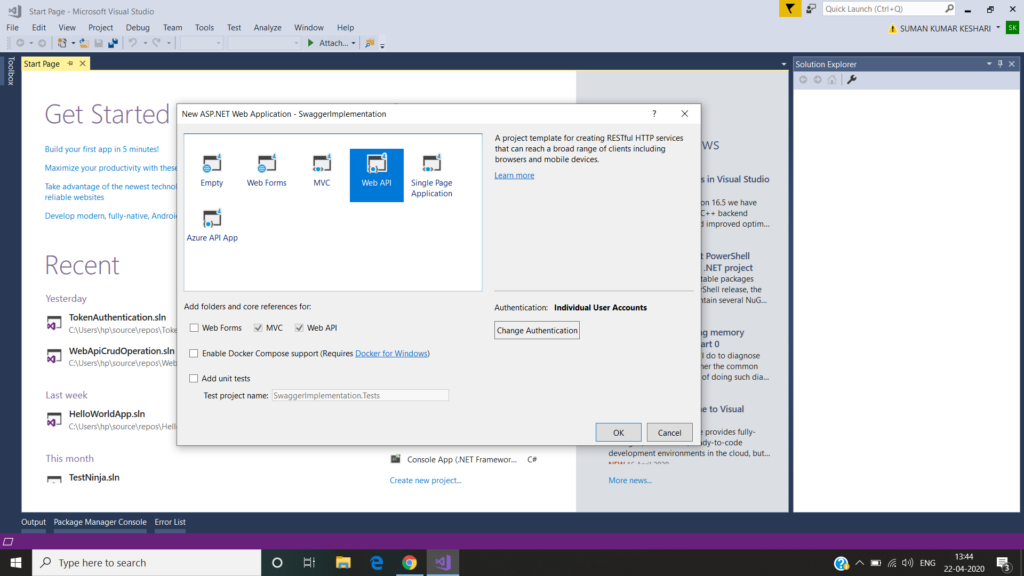
Task: Open the Windows Action Center notifications
Action: (x=1004, y=562)
